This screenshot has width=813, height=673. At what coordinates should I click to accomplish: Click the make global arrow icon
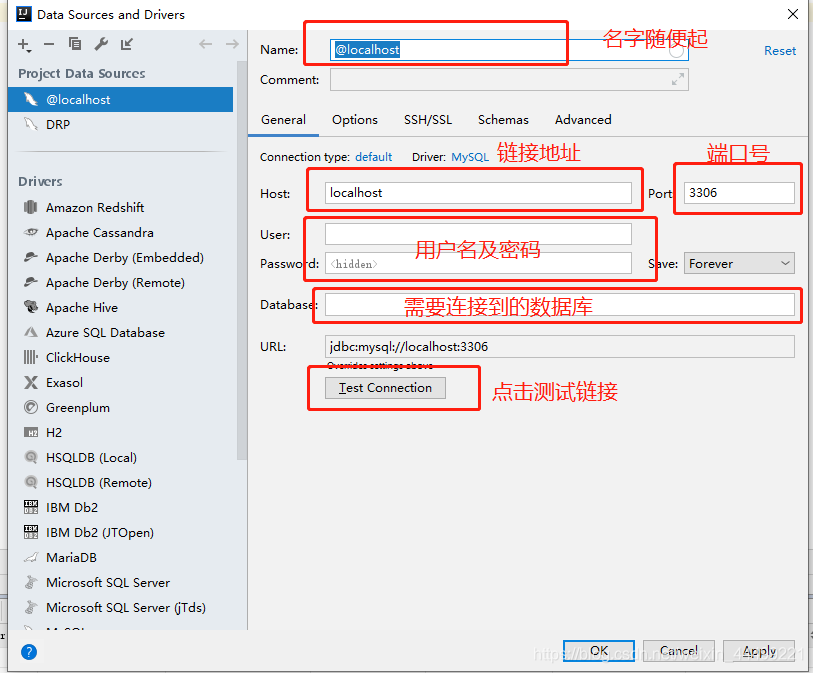[x=127, y=44]
